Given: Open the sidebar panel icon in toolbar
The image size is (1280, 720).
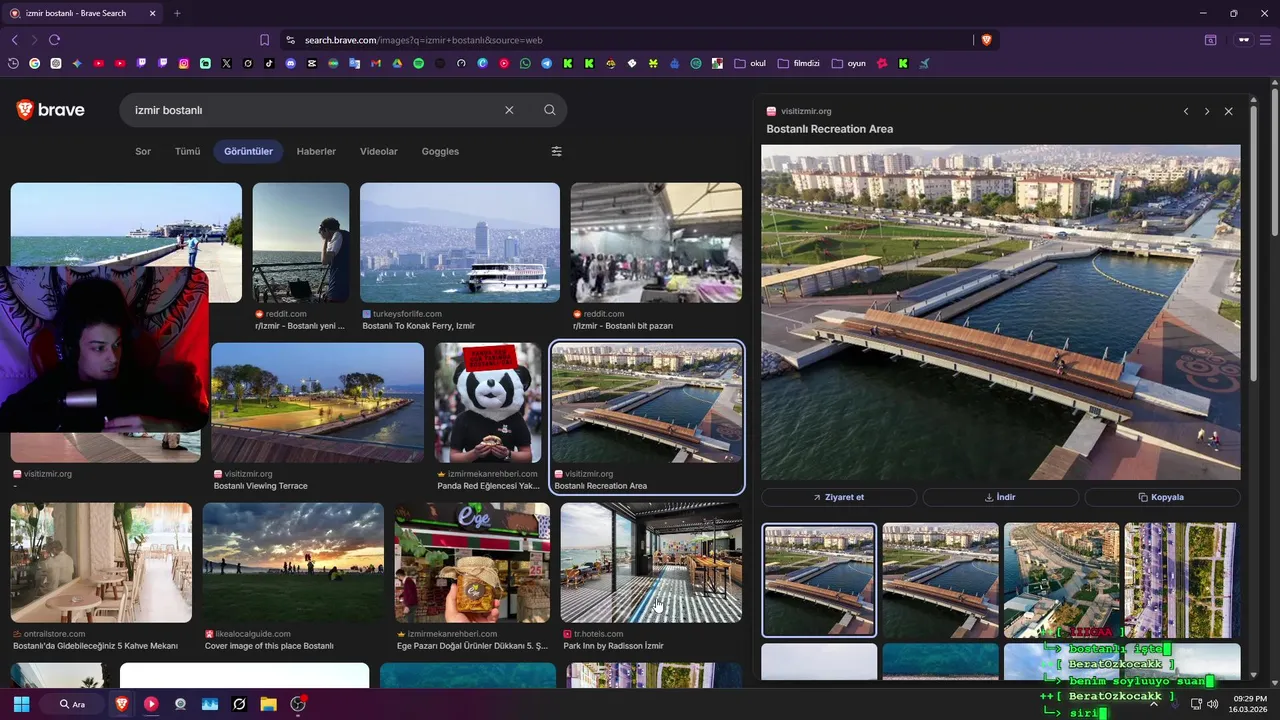Looking at the screenshot, I should click(1210, 40).
